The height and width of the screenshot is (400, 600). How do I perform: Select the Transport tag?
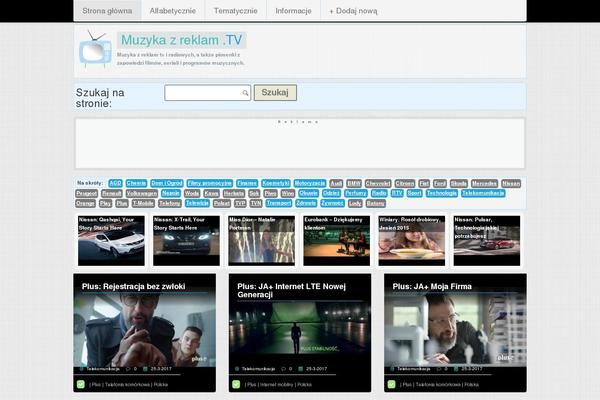279,203
